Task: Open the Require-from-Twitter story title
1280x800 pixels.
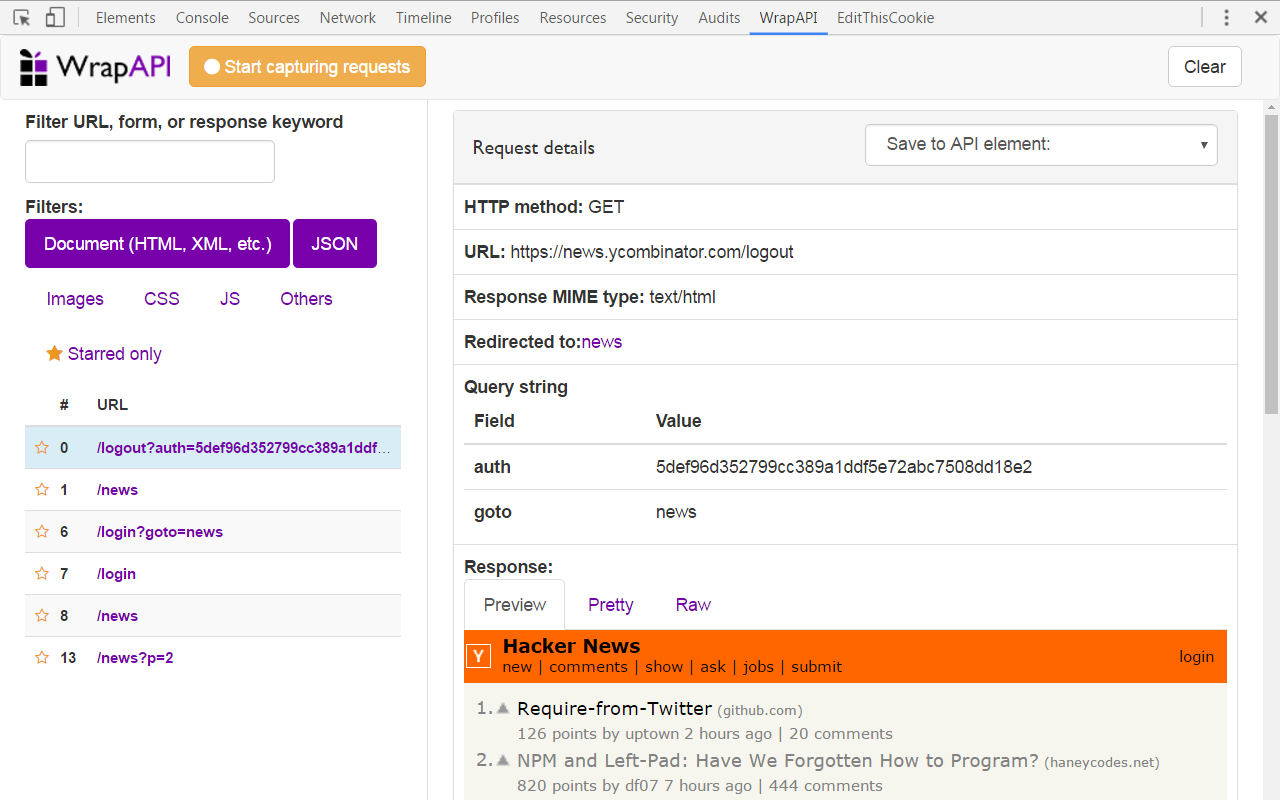Action: point(614,708)
